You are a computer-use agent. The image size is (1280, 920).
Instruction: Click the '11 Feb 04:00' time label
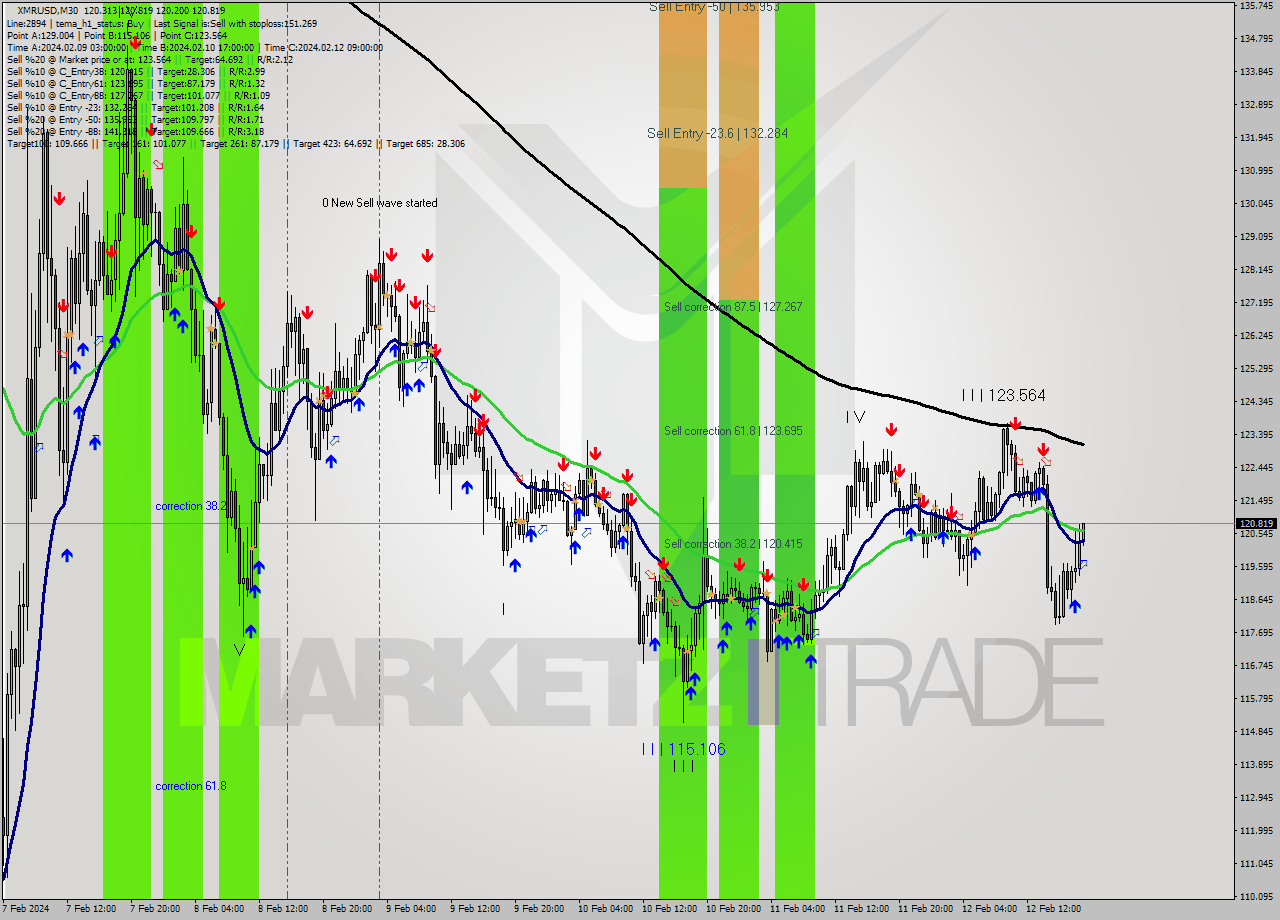(797, 910)
